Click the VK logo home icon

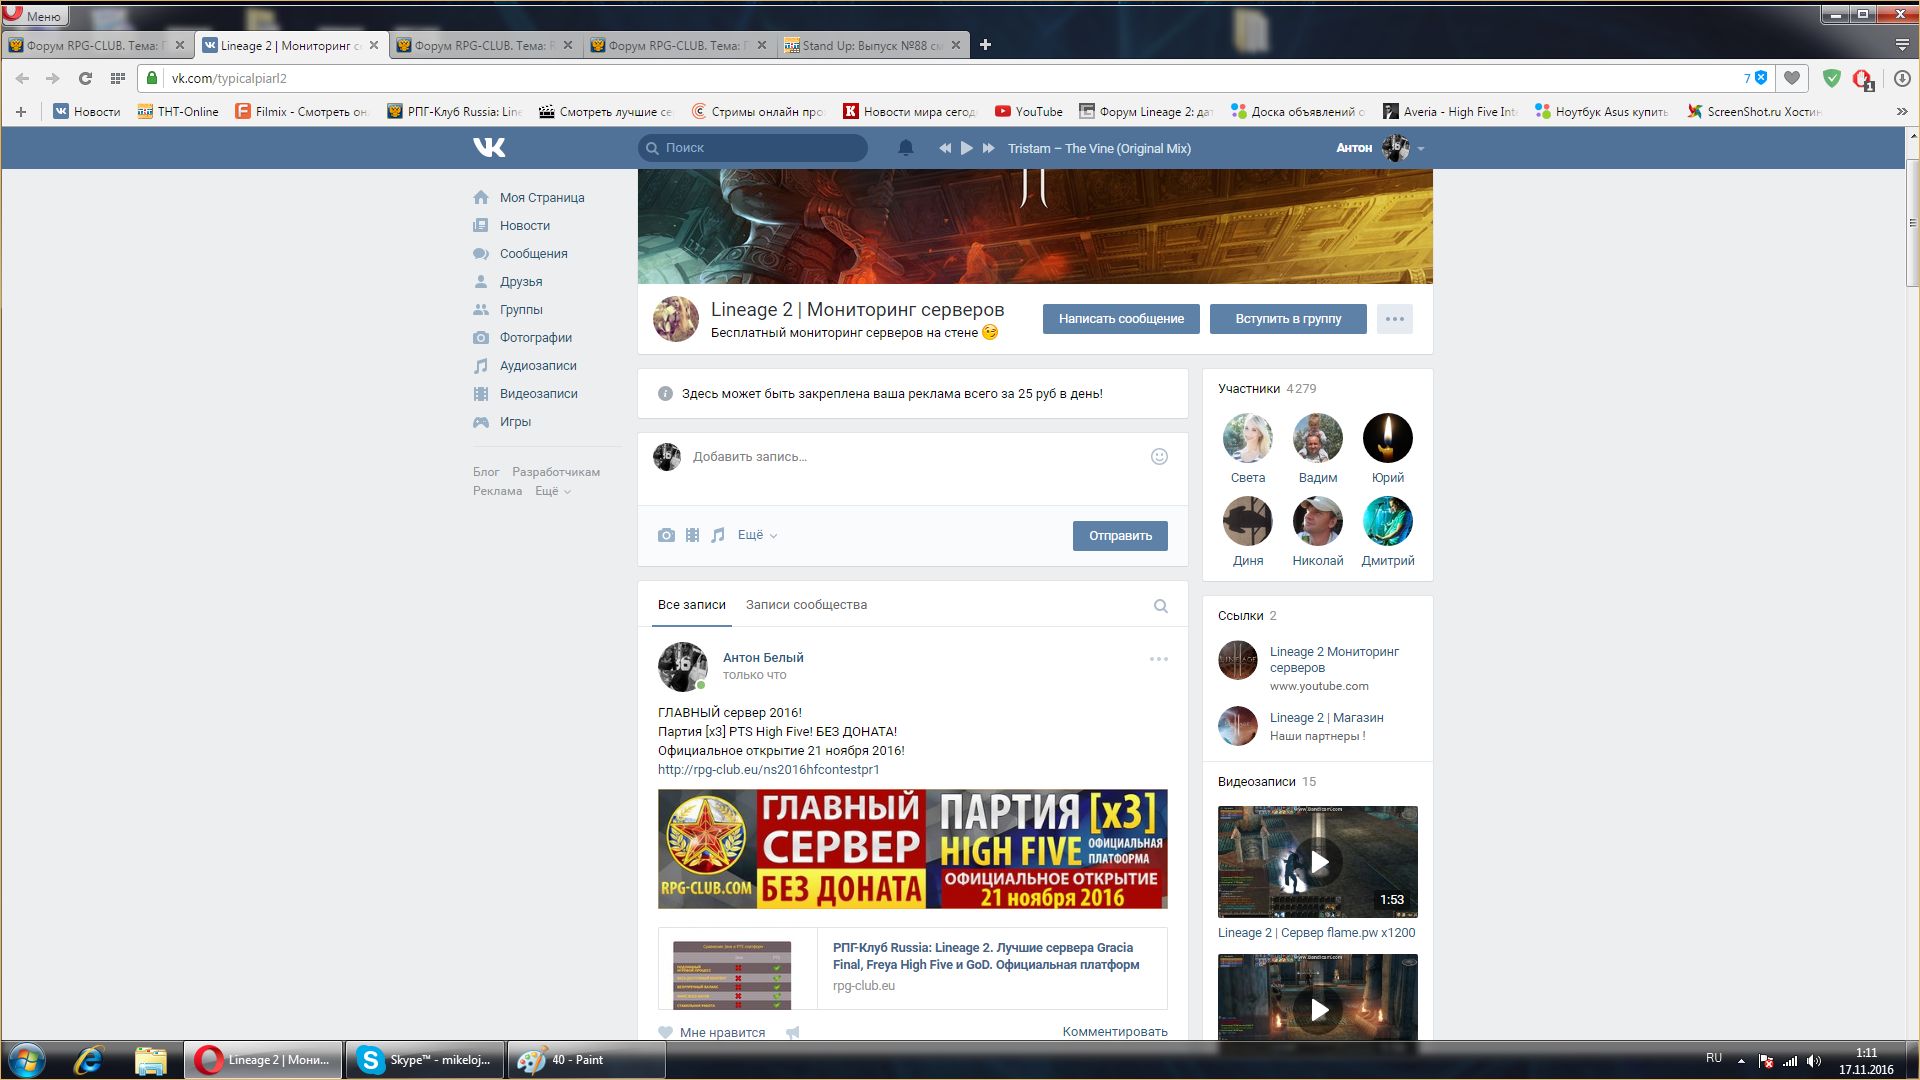489,148
